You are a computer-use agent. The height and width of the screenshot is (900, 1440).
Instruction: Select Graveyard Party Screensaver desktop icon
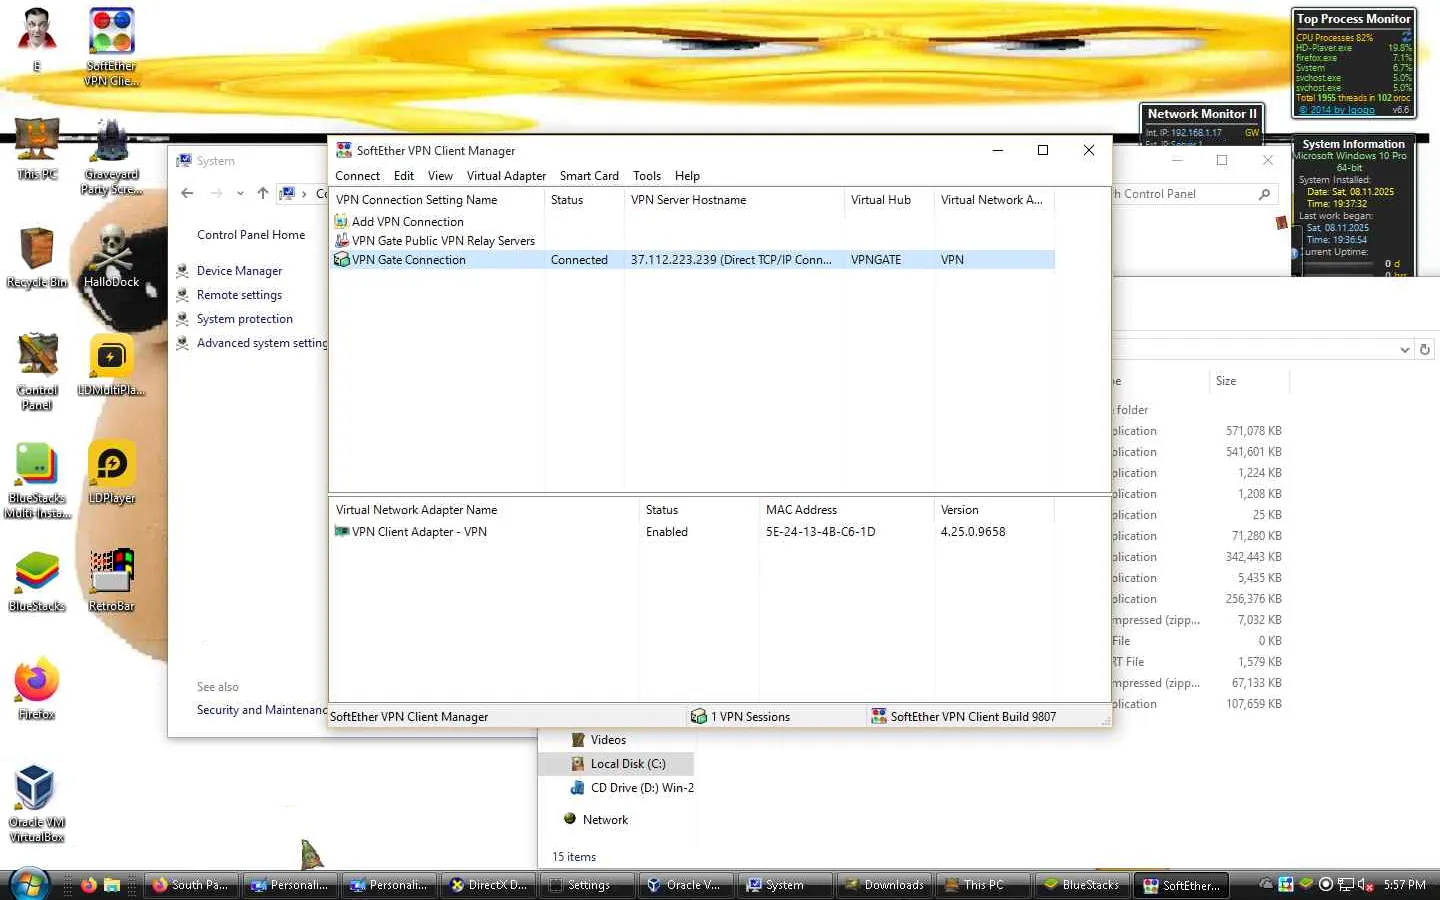[x=111, y=155]
